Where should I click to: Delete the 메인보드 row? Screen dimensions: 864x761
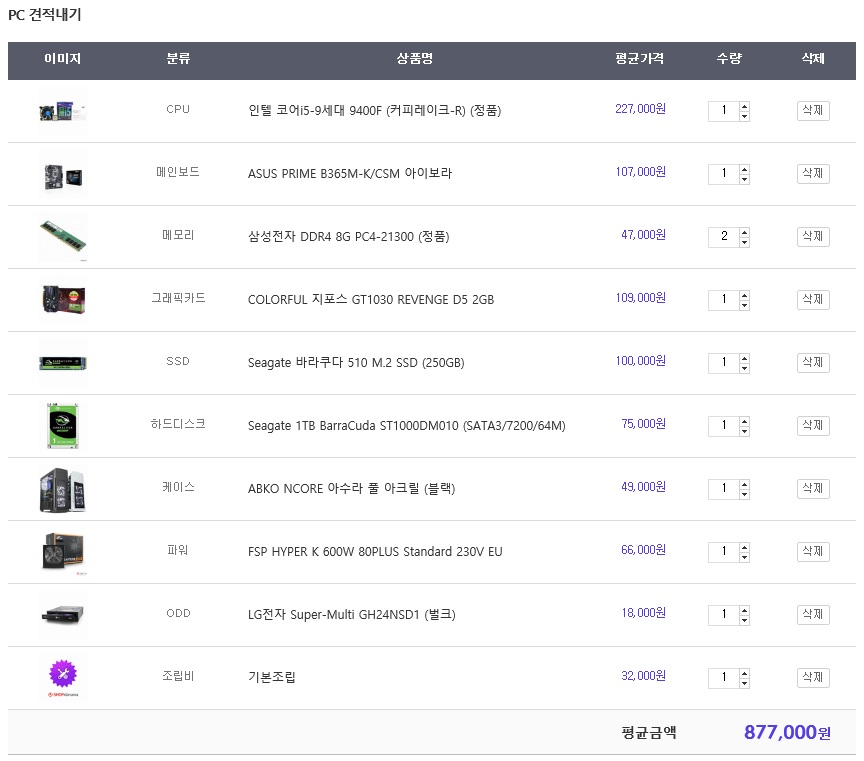click(x=813, y=173)
